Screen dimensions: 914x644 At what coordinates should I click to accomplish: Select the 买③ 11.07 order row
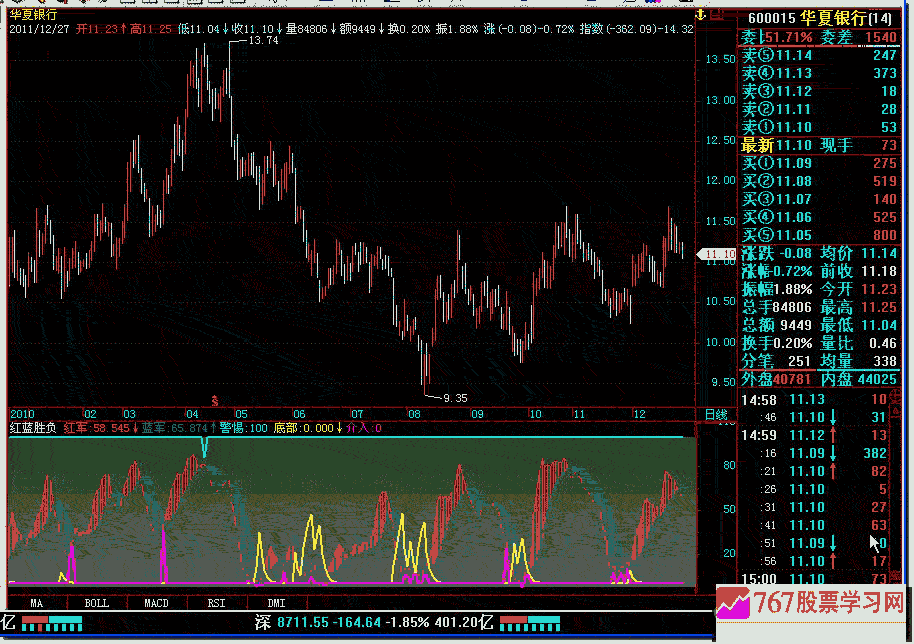(820, 200)
